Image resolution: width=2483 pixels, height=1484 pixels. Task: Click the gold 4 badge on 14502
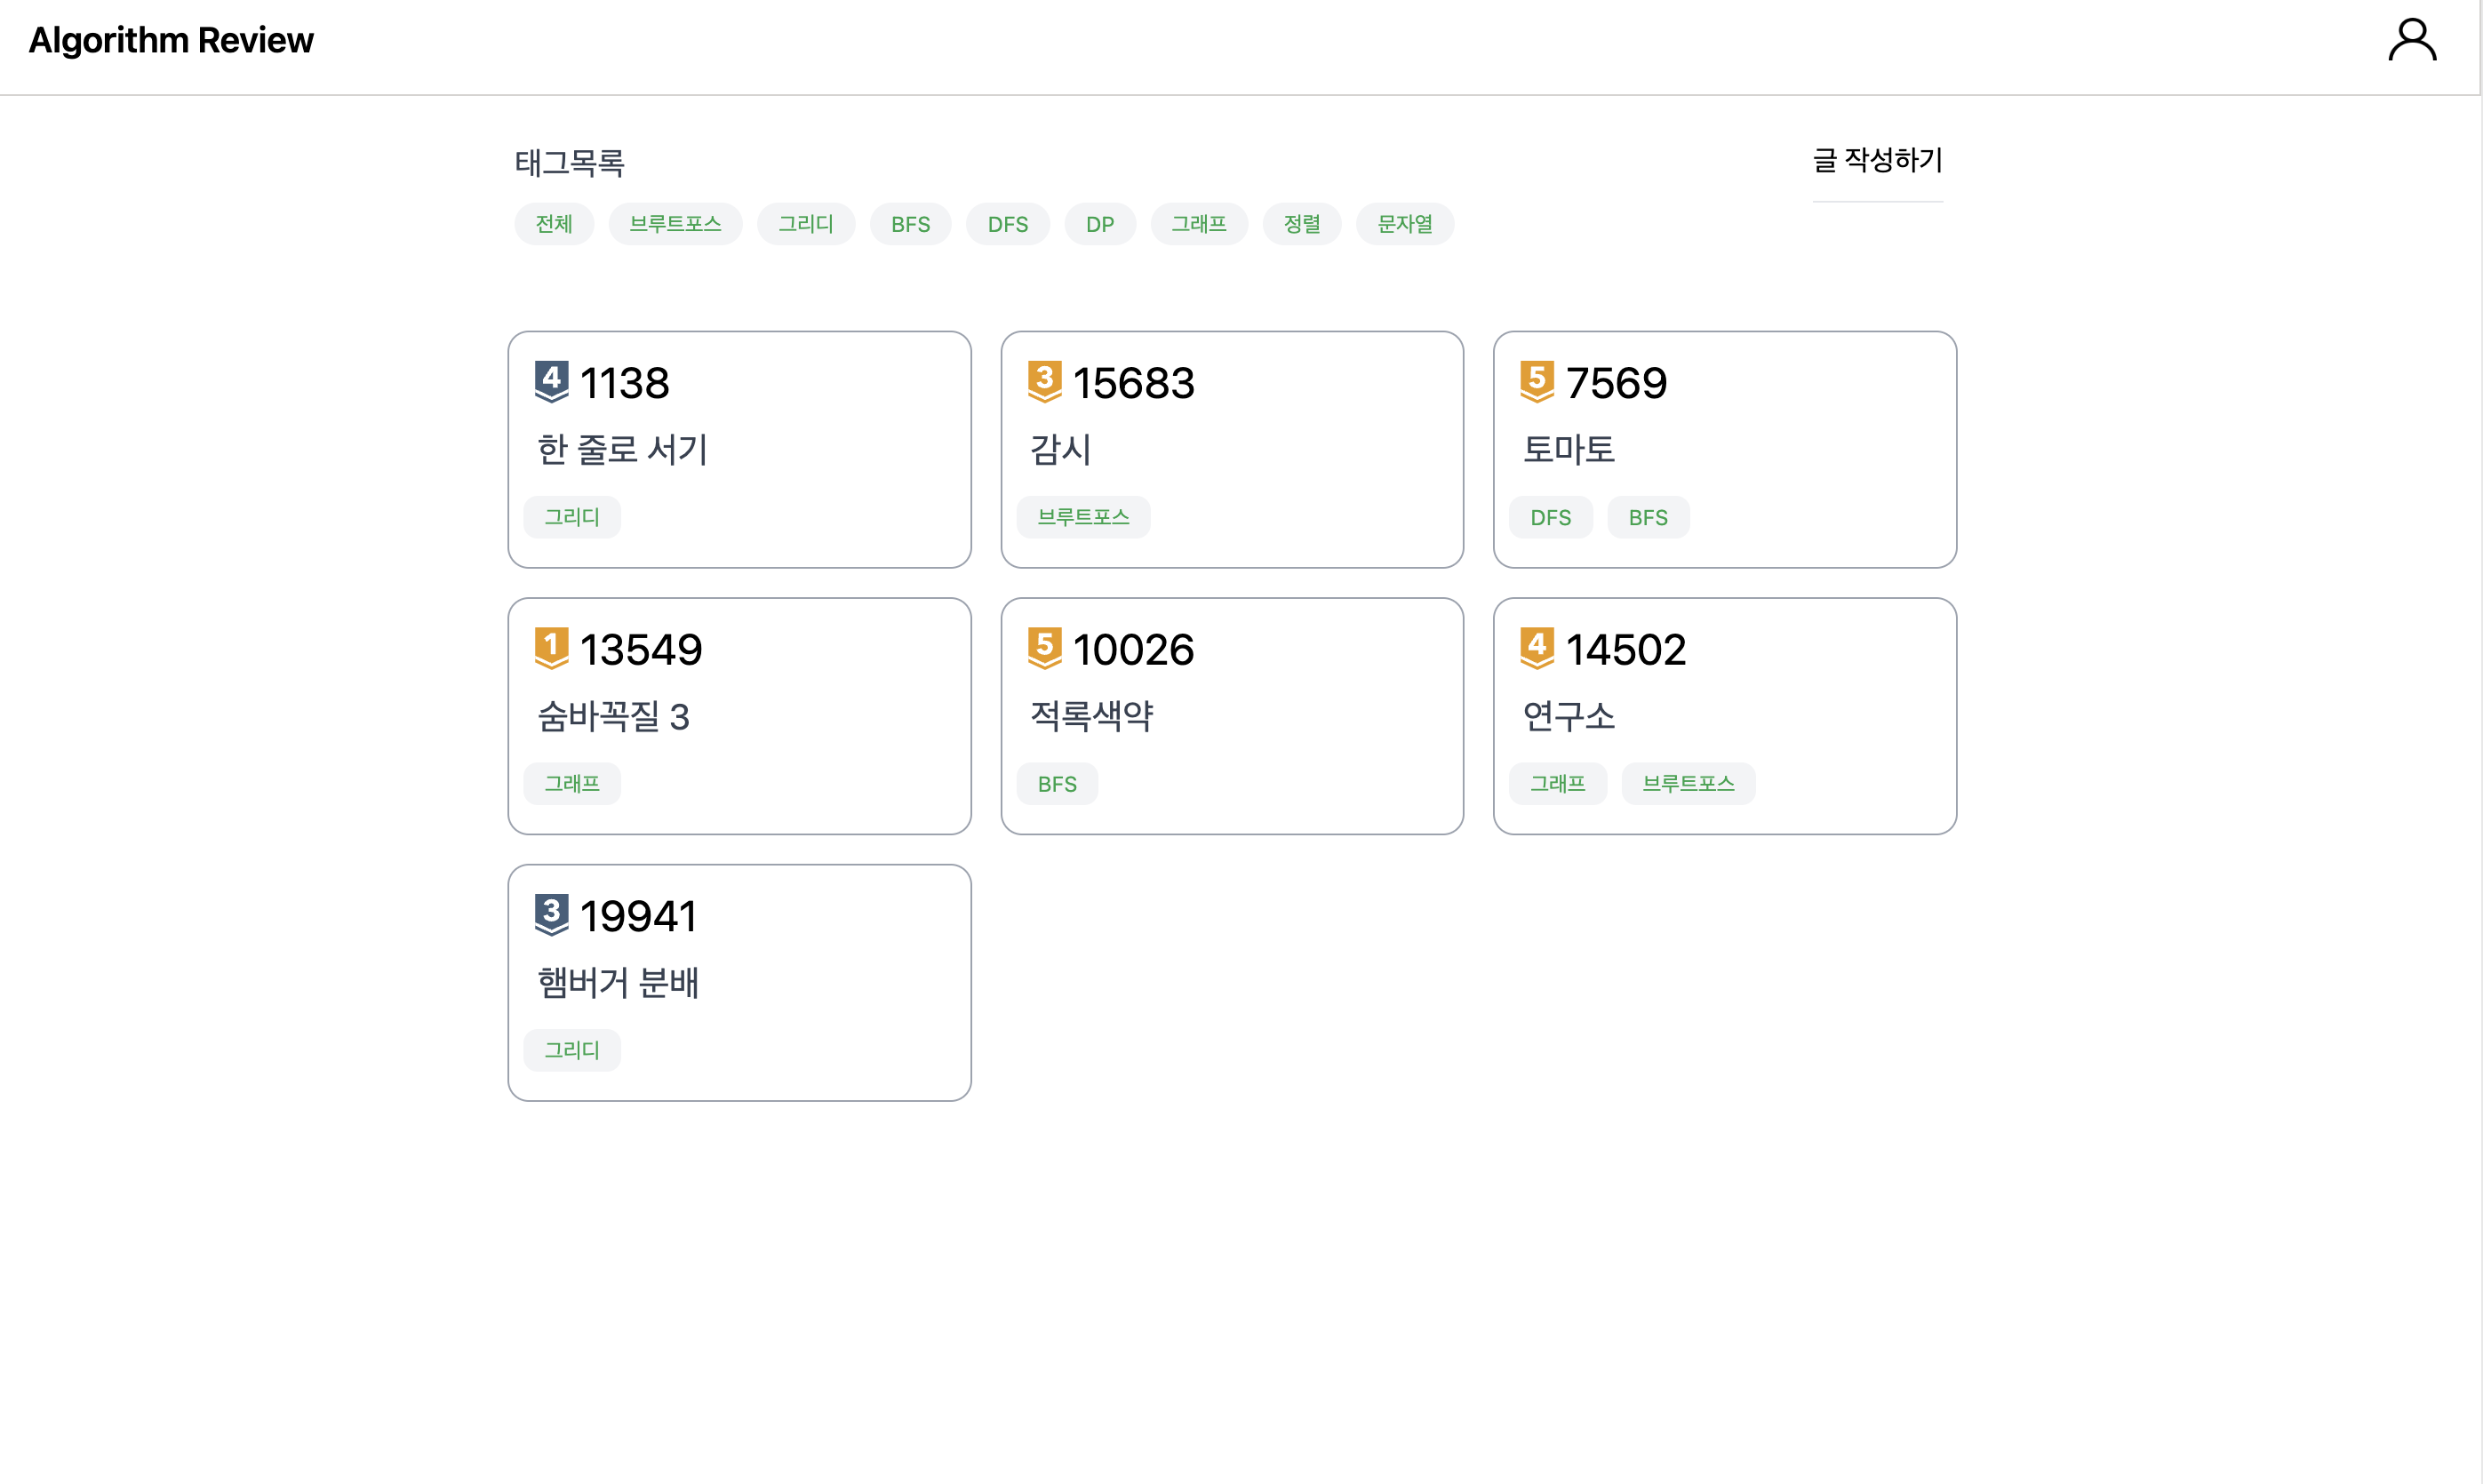pos(1536,648)
